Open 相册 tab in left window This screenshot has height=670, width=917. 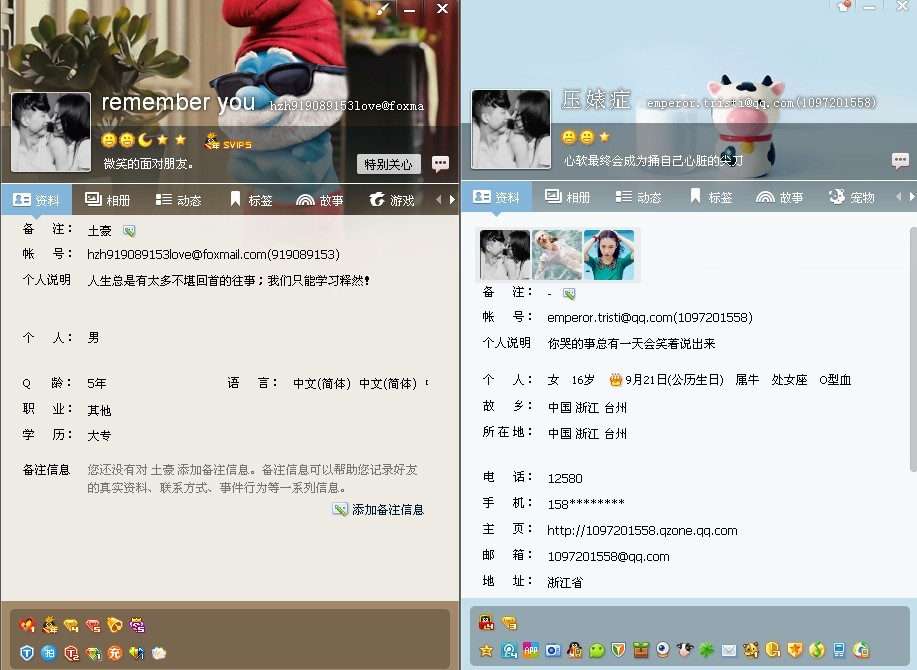pyautogui.click(x=108, y=200)
